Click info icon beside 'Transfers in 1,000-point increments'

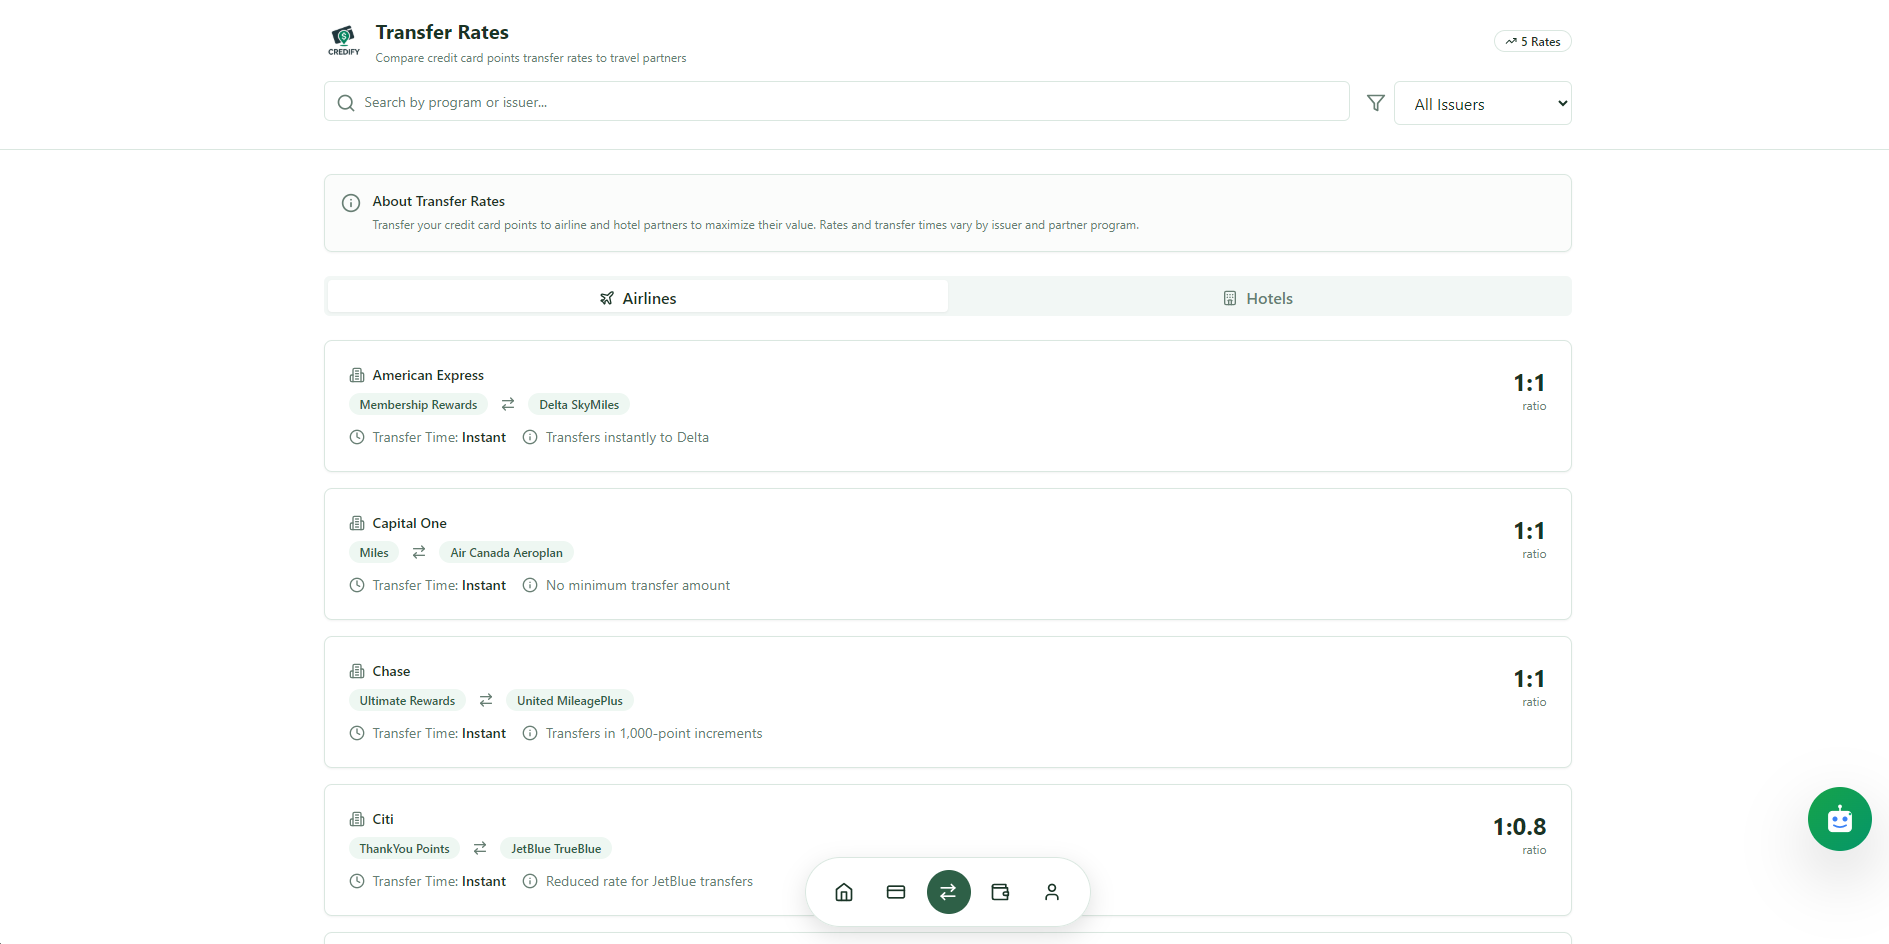[x=530, y=733]
